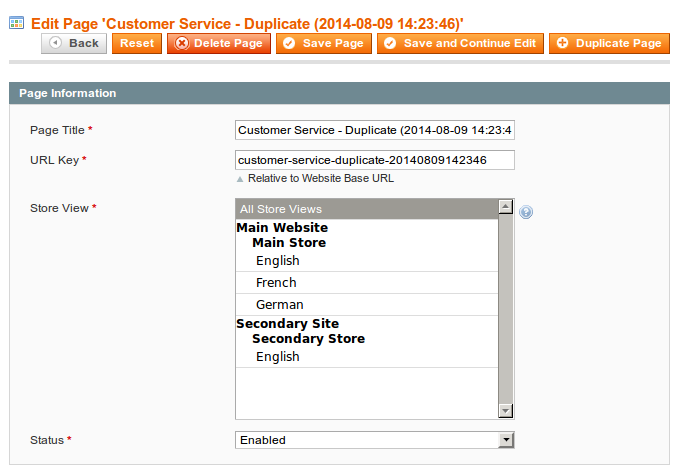
Task: Click the blue help icon beside Store View
Action: pyautogui.click(x=526, y=212)
